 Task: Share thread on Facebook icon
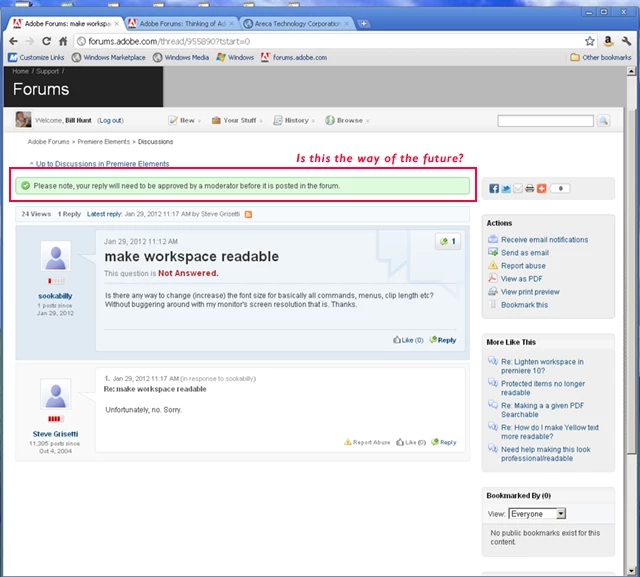click(494, 189)
